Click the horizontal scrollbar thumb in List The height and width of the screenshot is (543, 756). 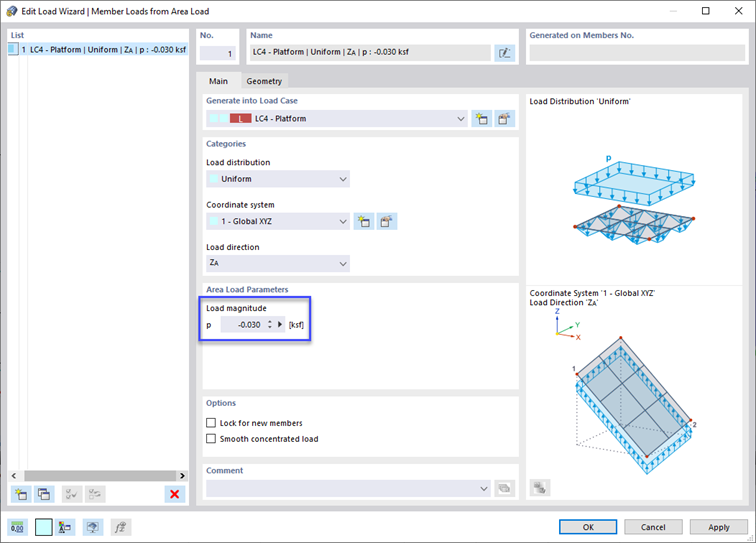[100, 476]
